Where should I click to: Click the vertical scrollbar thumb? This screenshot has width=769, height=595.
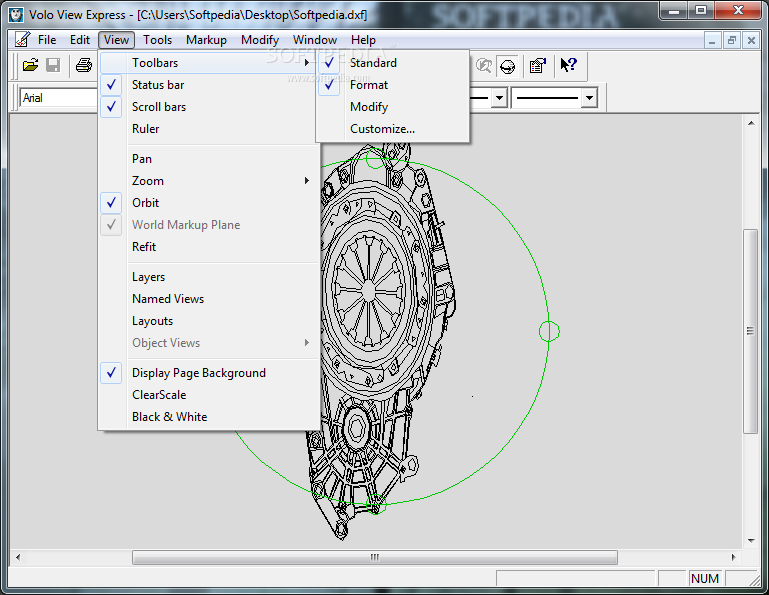click(x=750, y=331)
